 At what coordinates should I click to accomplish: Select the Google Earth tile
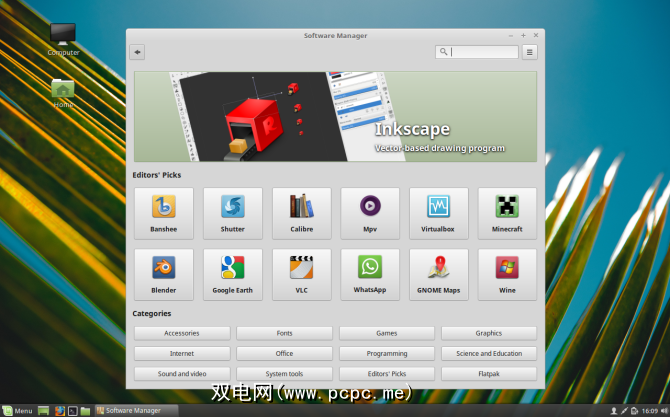(232, 275)
